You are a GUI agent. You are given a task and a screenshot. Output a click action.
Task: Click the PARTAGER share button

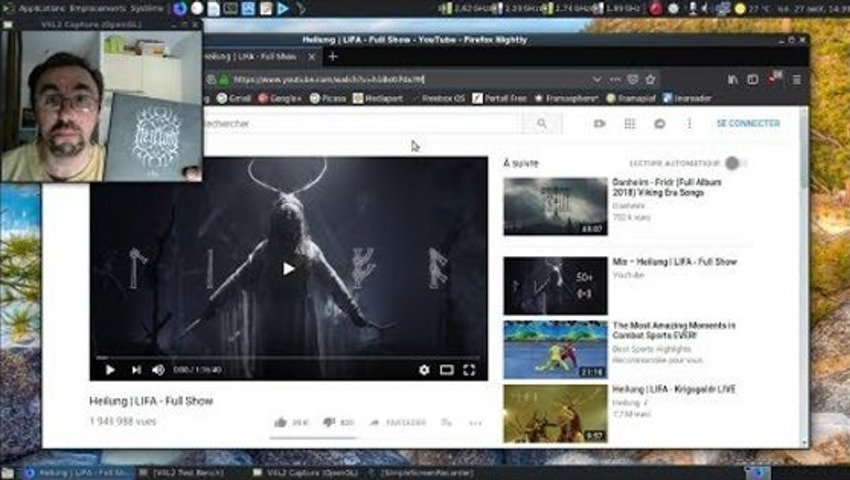tap(398, 423)
